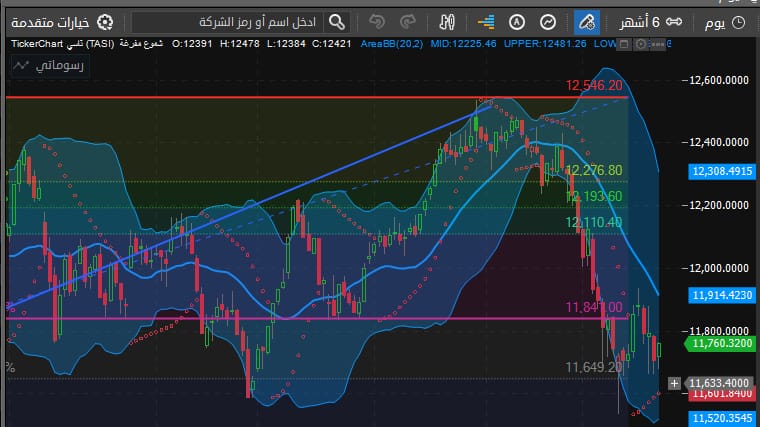Click the undo arrow icon
Viewport: 760px width, 427px height.
tap(376, 21)
